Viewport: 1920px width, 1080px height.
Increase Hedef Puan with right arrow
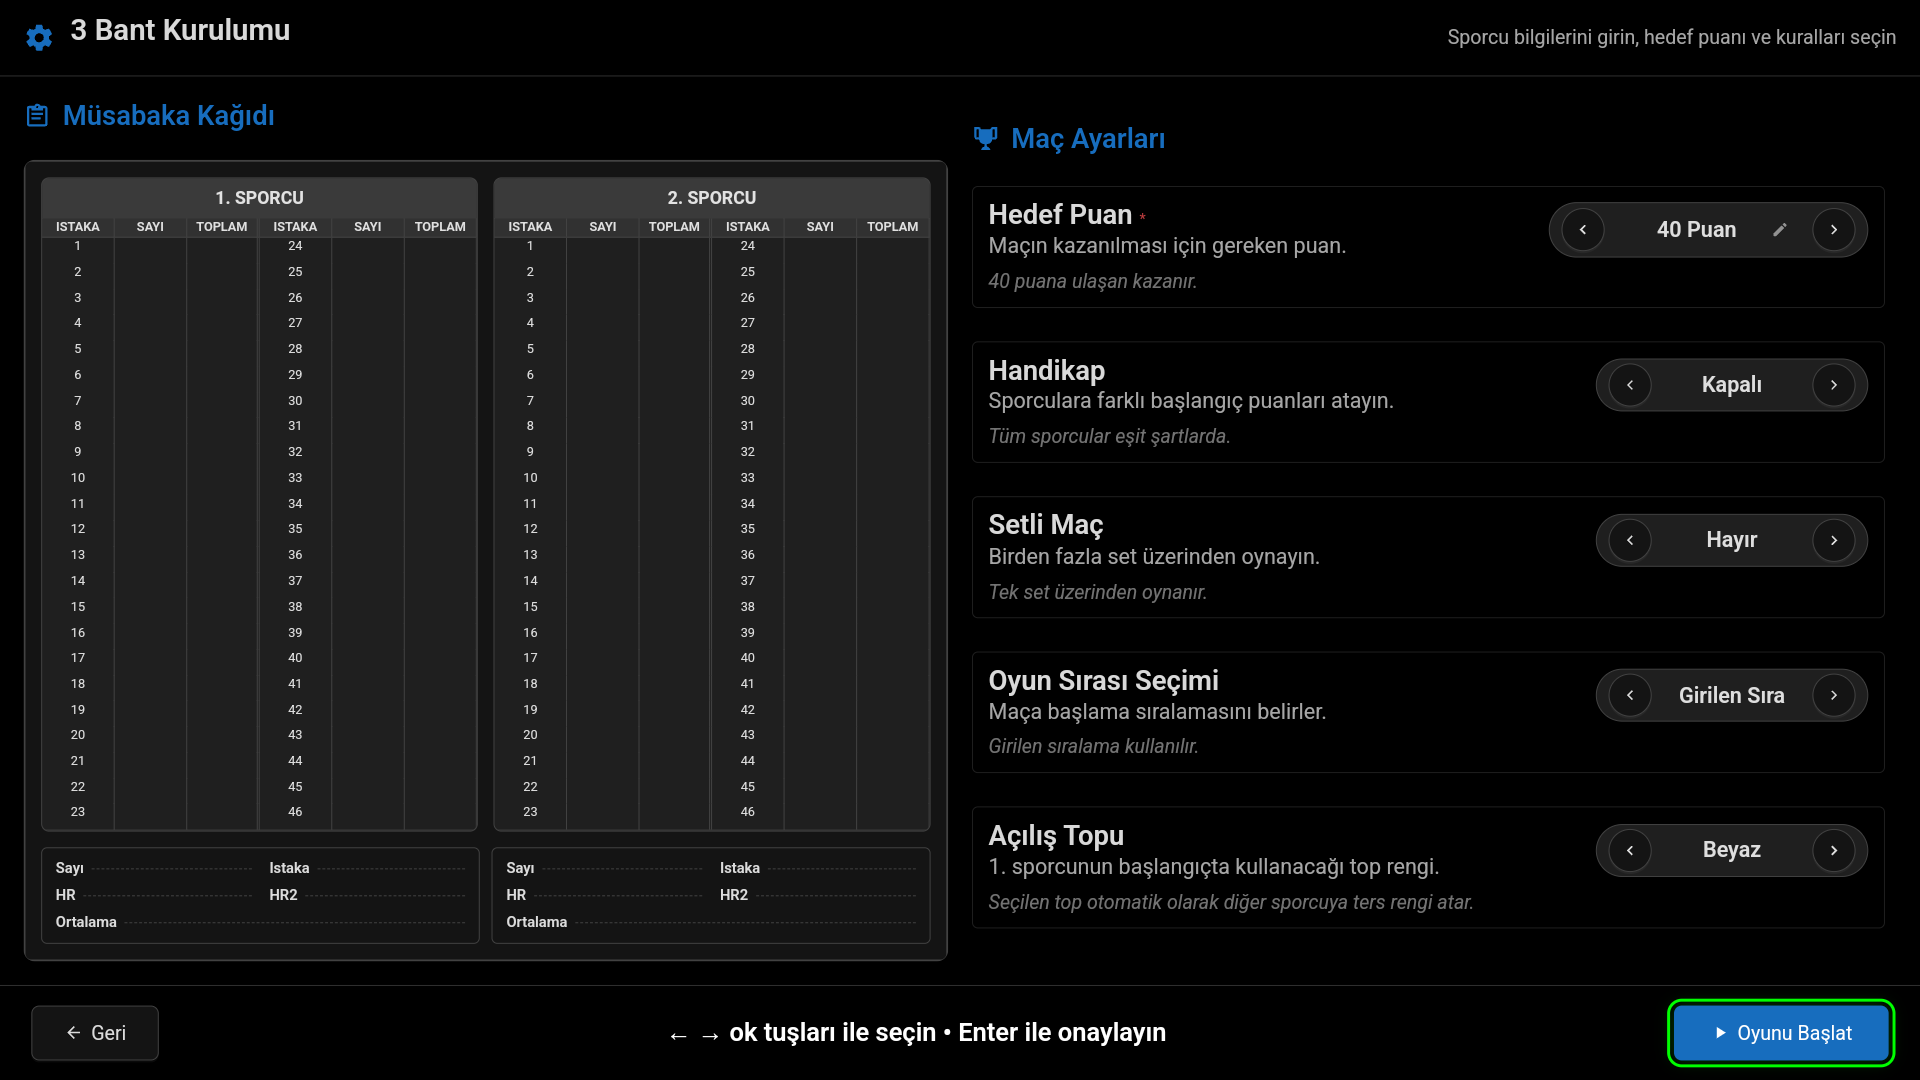click(1833, 230)
